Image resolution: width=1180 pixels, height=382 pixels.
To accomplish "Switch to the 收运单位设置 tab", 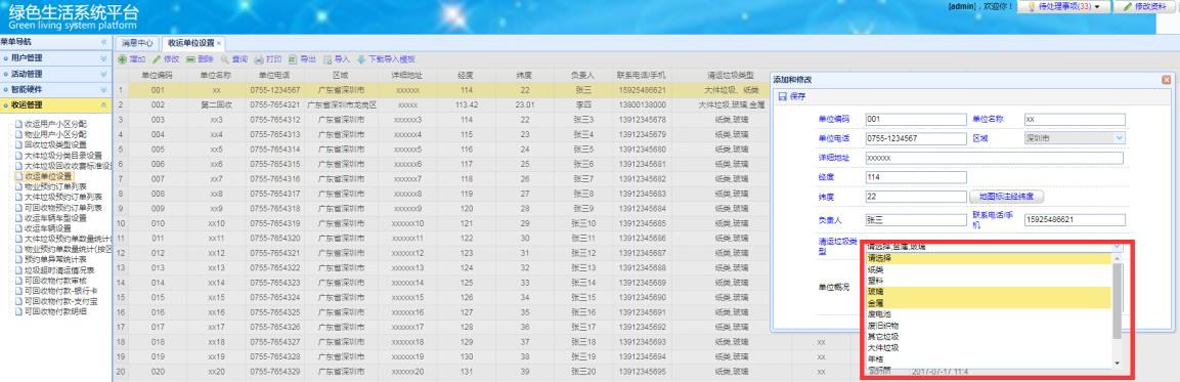I will pos(192,44).
